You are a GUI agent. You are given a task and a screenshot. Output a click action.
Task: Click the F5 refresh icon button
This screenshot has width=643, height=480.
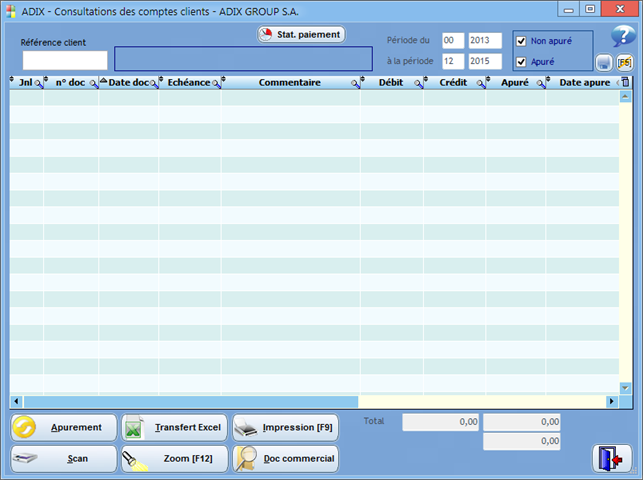pos(624,63)
